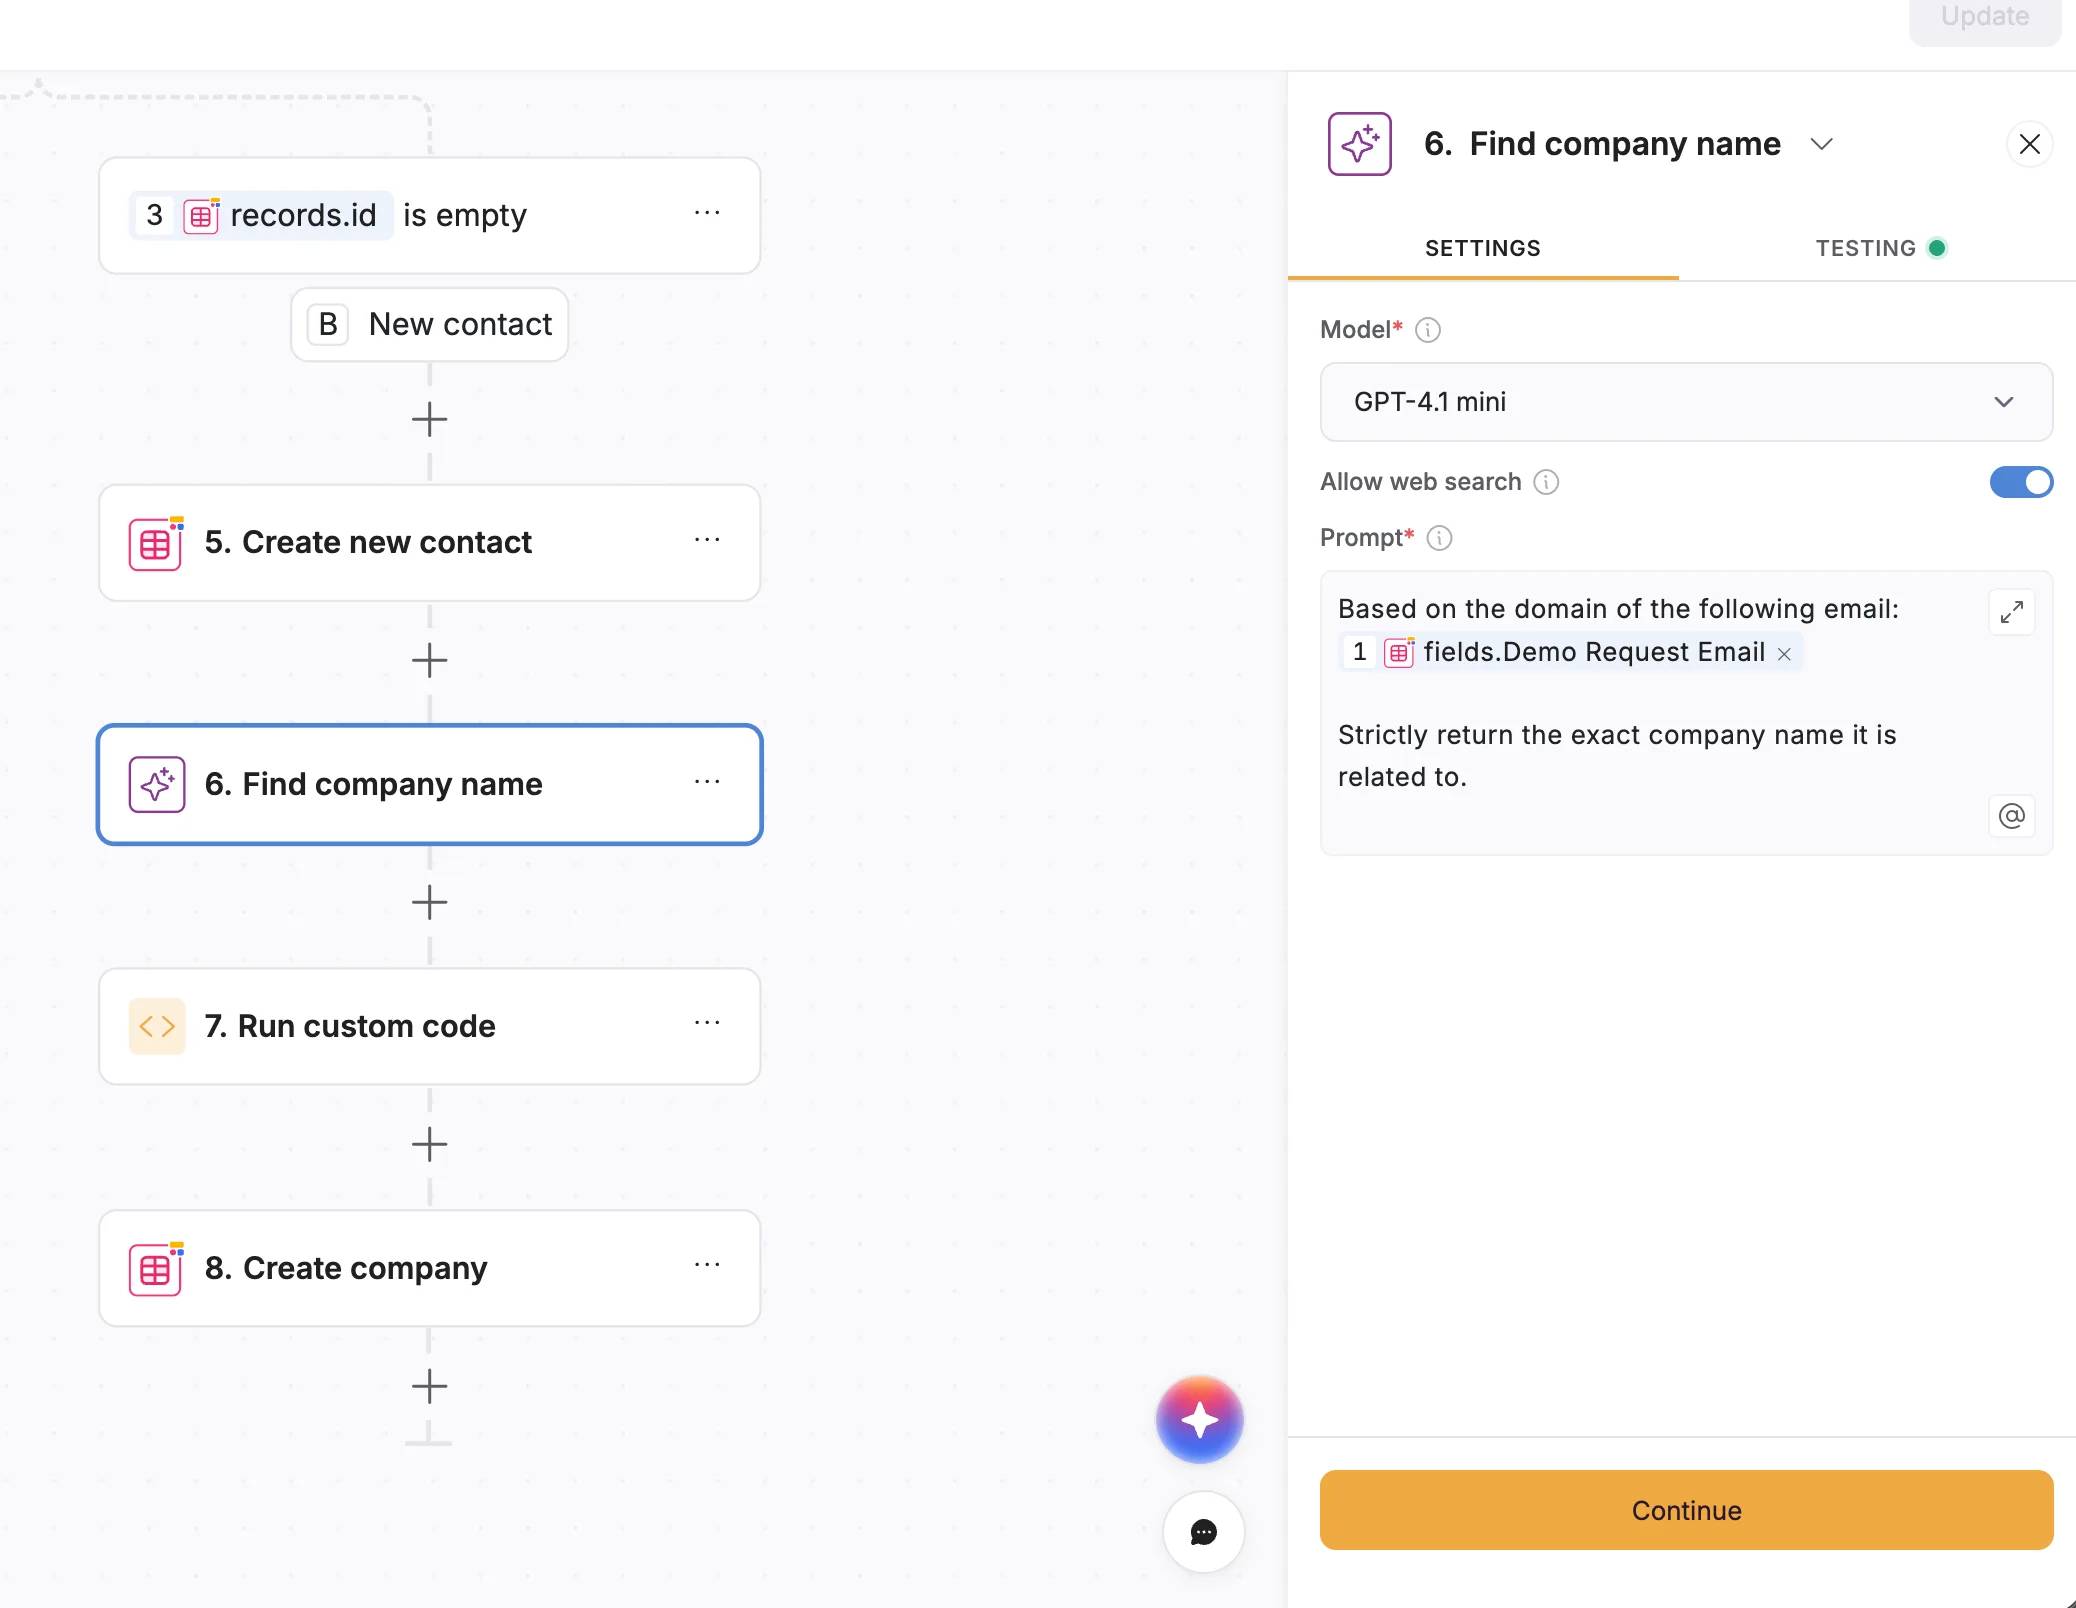This screenshot has height=1608, width=2076.
Task: Click the Model info tooltip icon
Action: pyautogui.click(x=1427, y=330)
